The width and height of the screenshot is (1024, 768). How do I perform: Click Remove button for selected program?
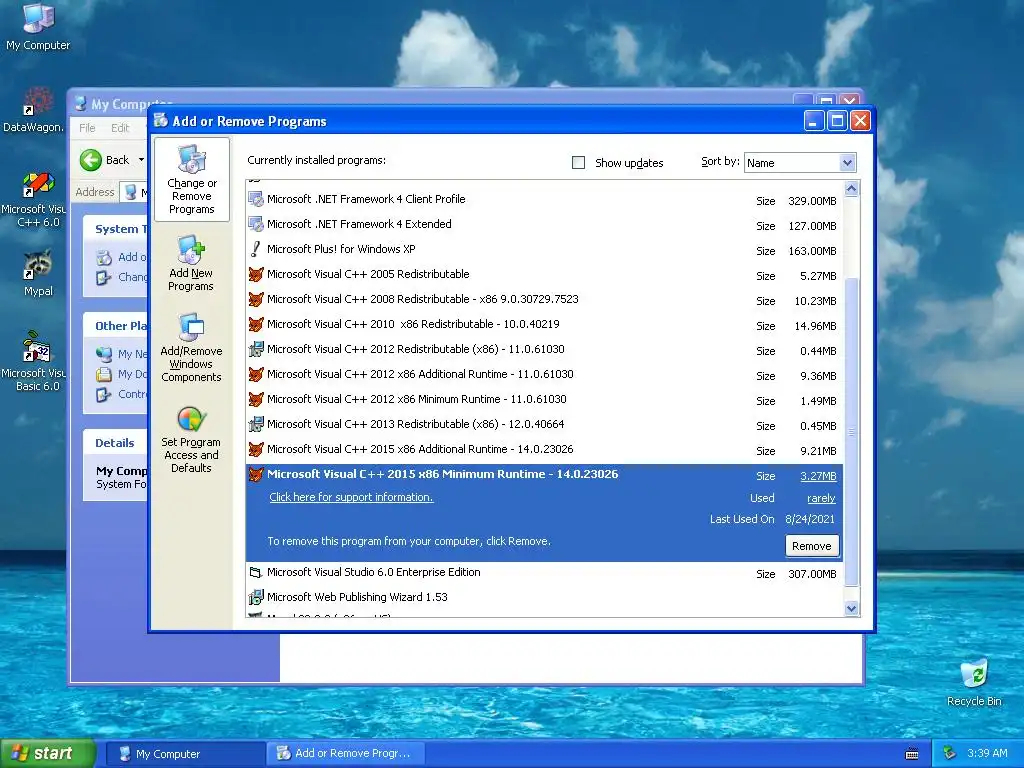[x=812, y=546]
